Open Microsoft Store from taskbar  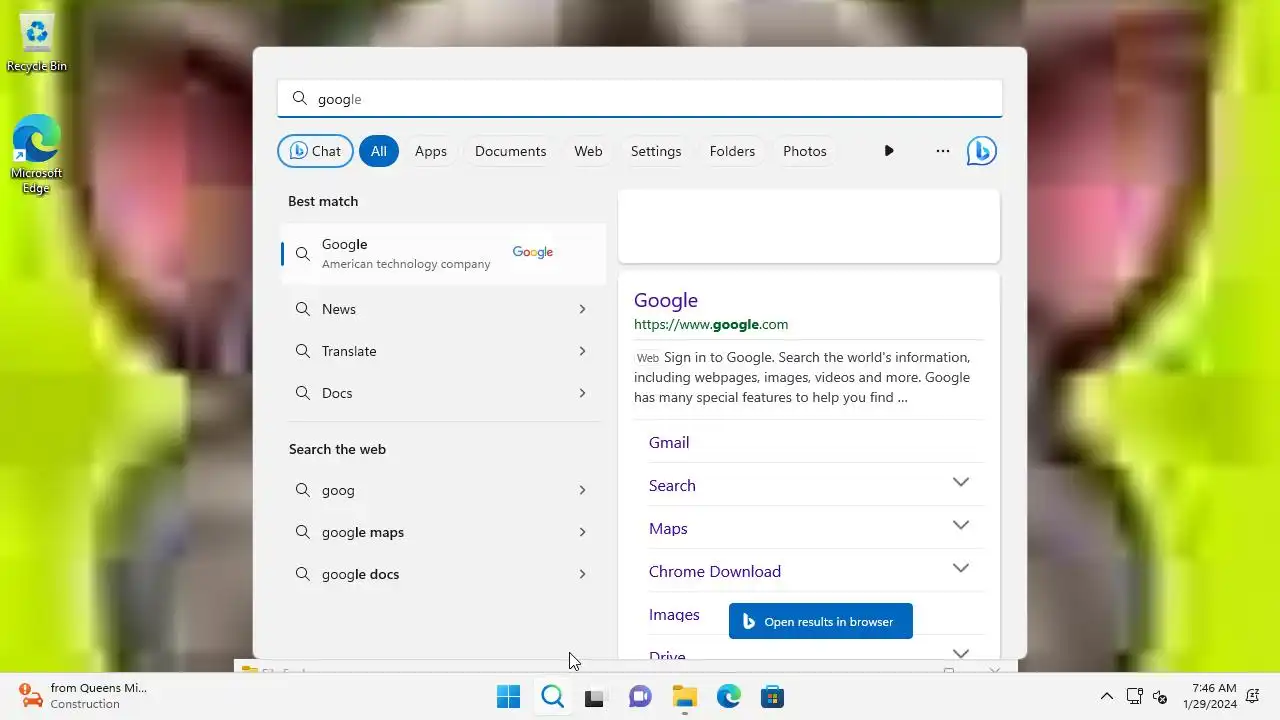click(x=772, y=697)
